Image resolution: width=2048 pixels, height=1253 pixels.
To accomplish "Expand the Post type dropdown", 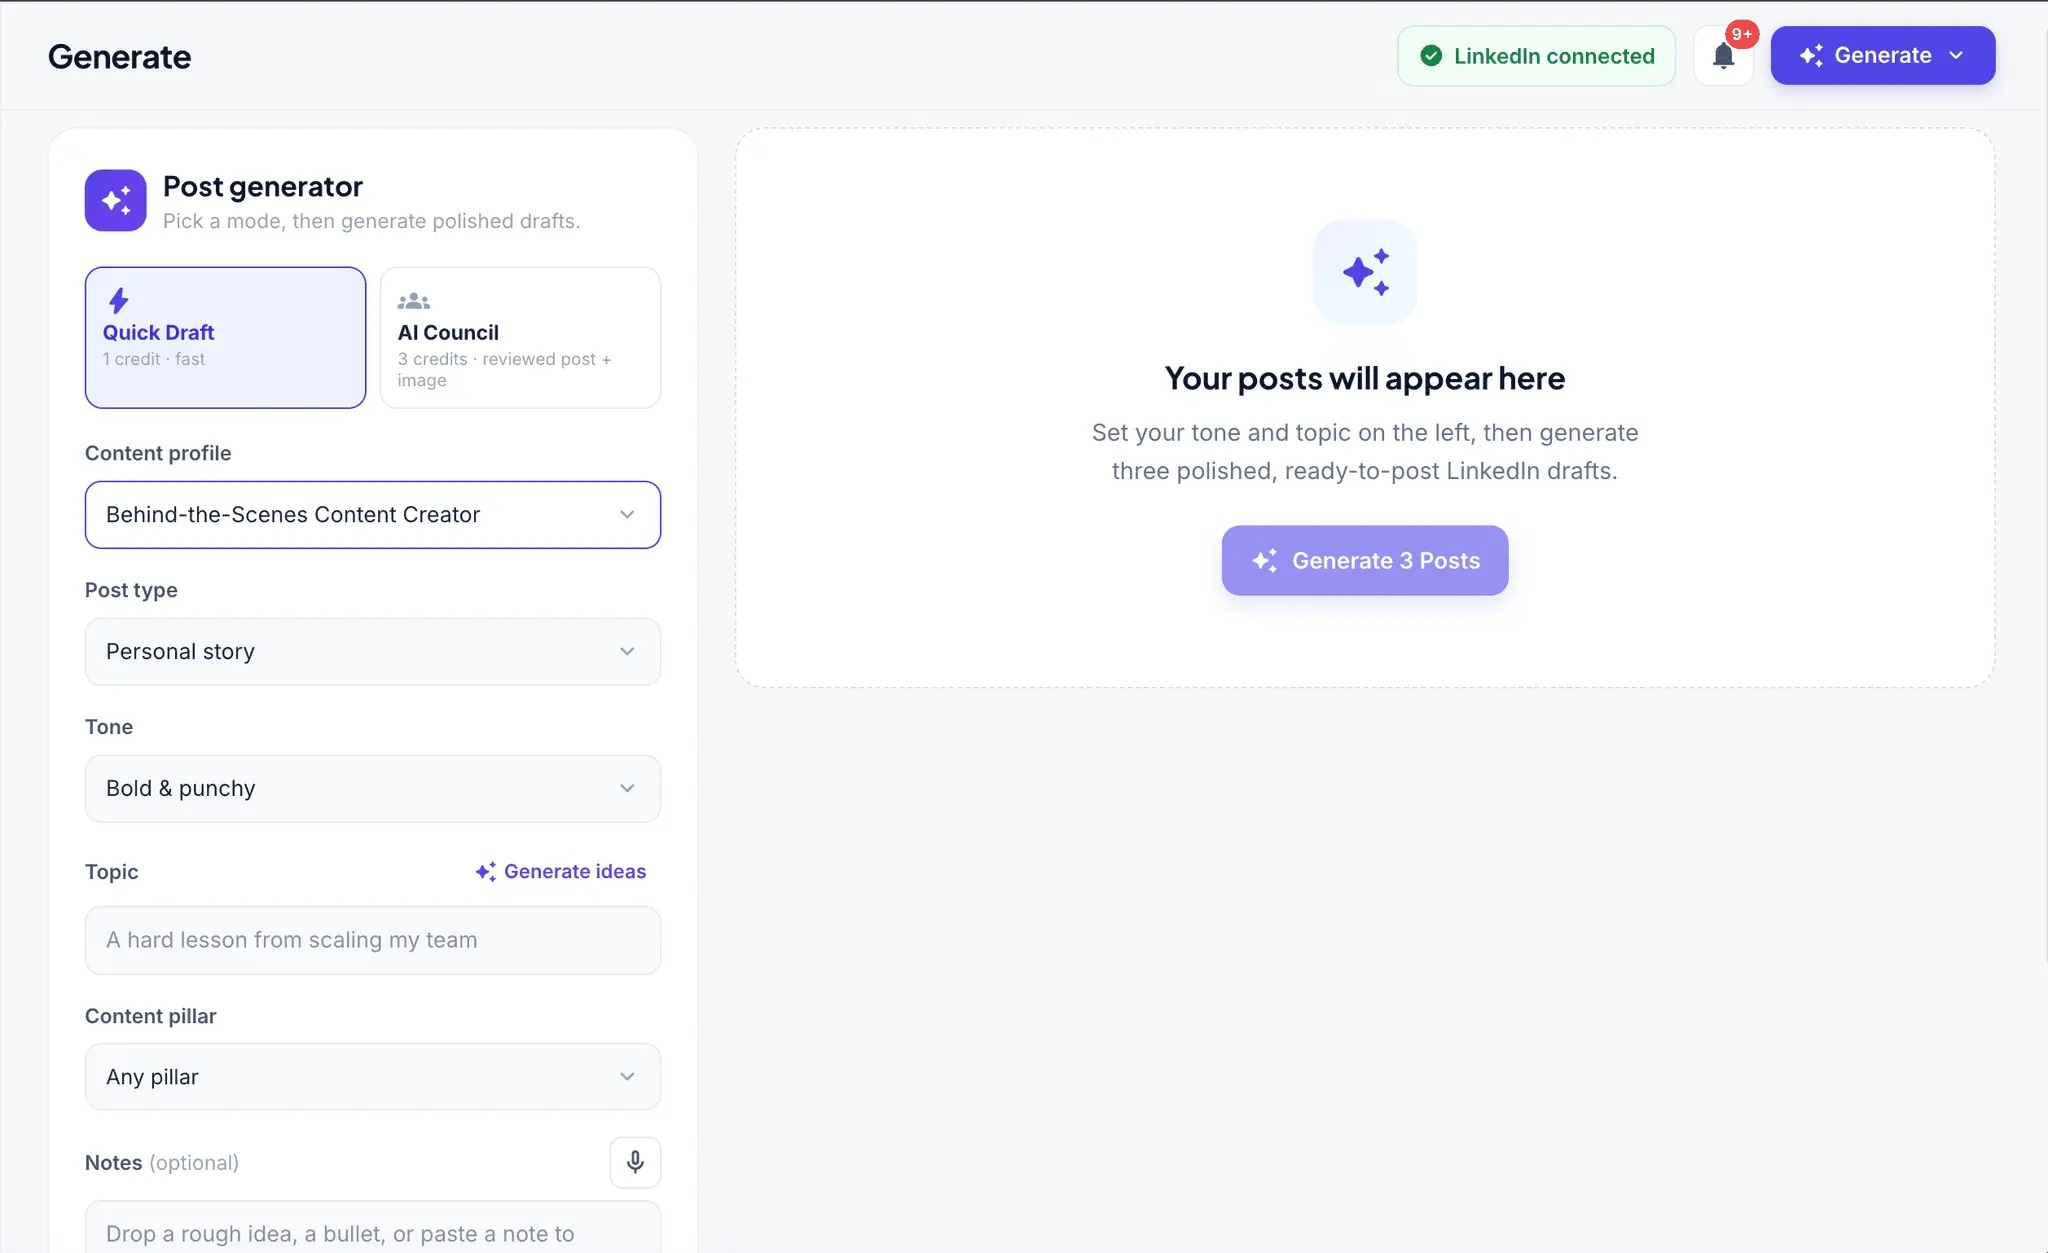I will pyautogui.click(x=373, y=652).
